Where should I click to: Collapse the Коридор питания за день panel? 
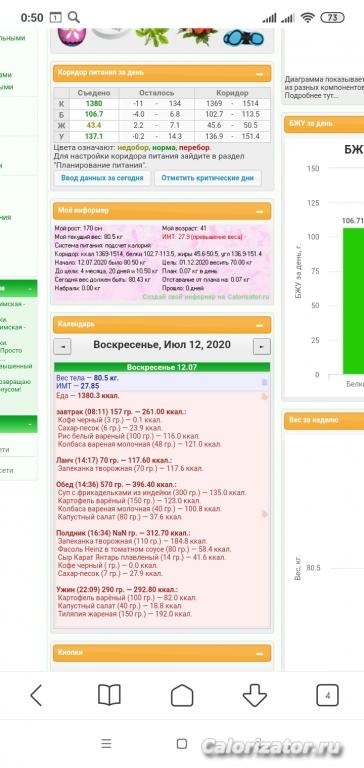click(x=260, y=73)
